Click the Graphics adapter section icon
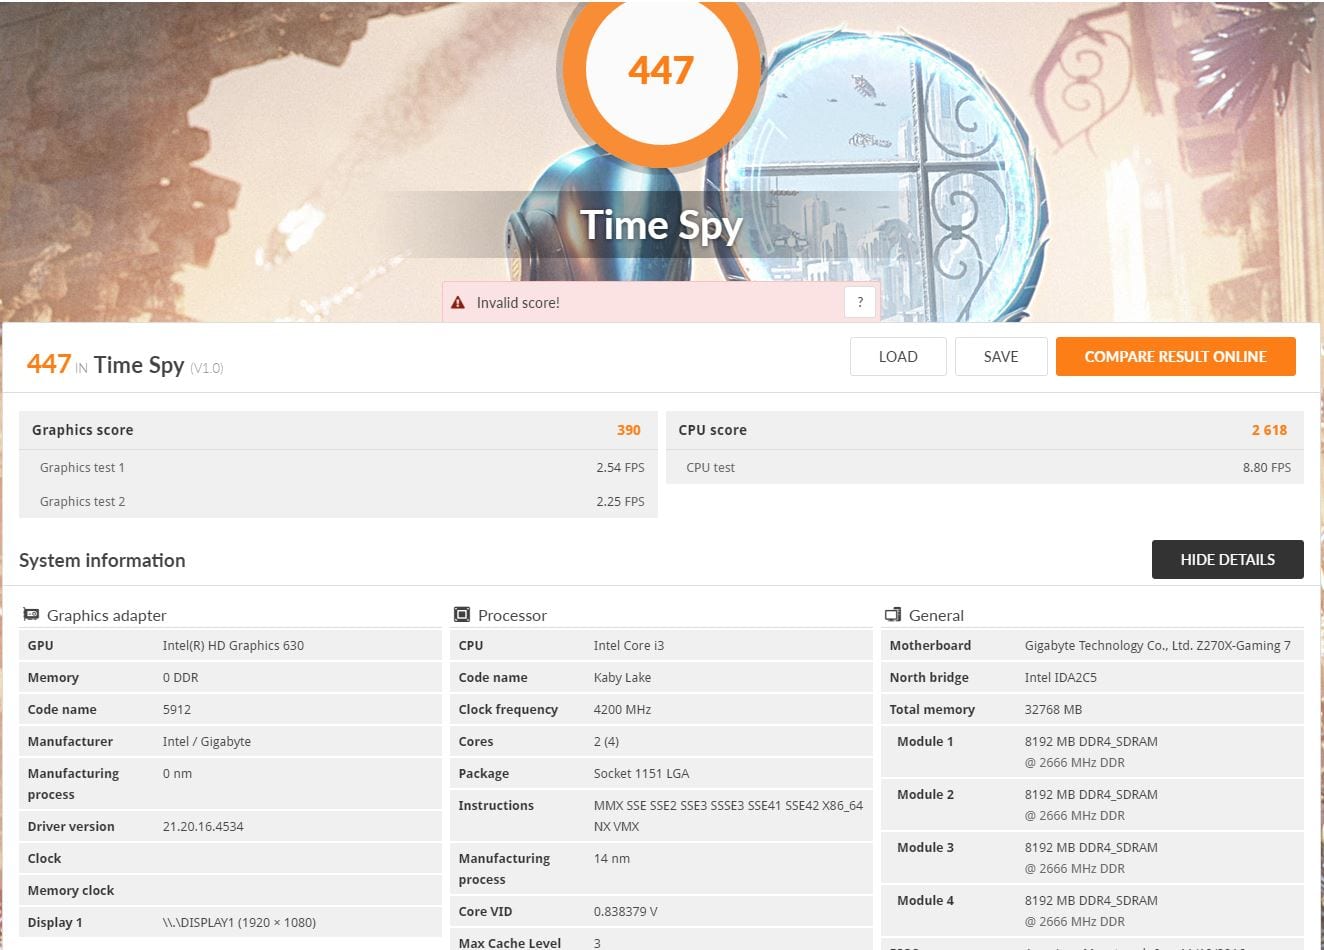The image size is (1324, 950). tap(31, 615)
